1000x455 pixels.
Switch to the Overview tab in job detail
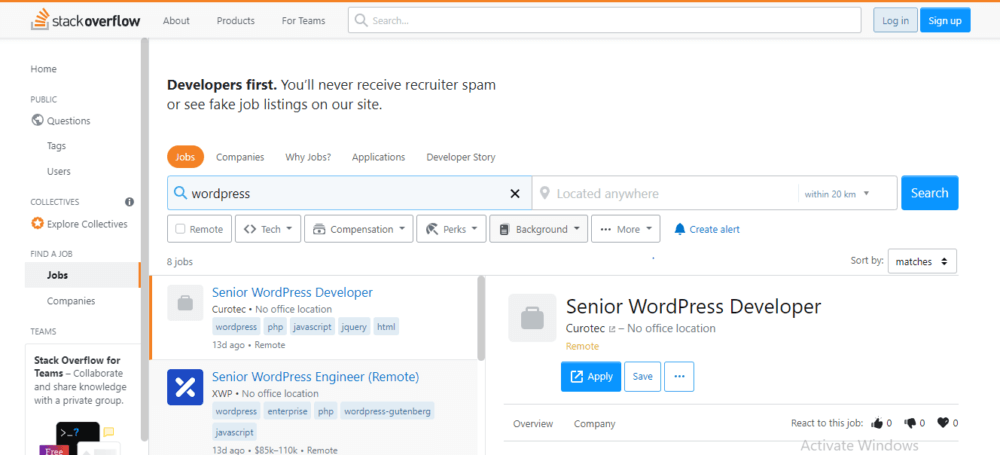[x=533, y=424]
